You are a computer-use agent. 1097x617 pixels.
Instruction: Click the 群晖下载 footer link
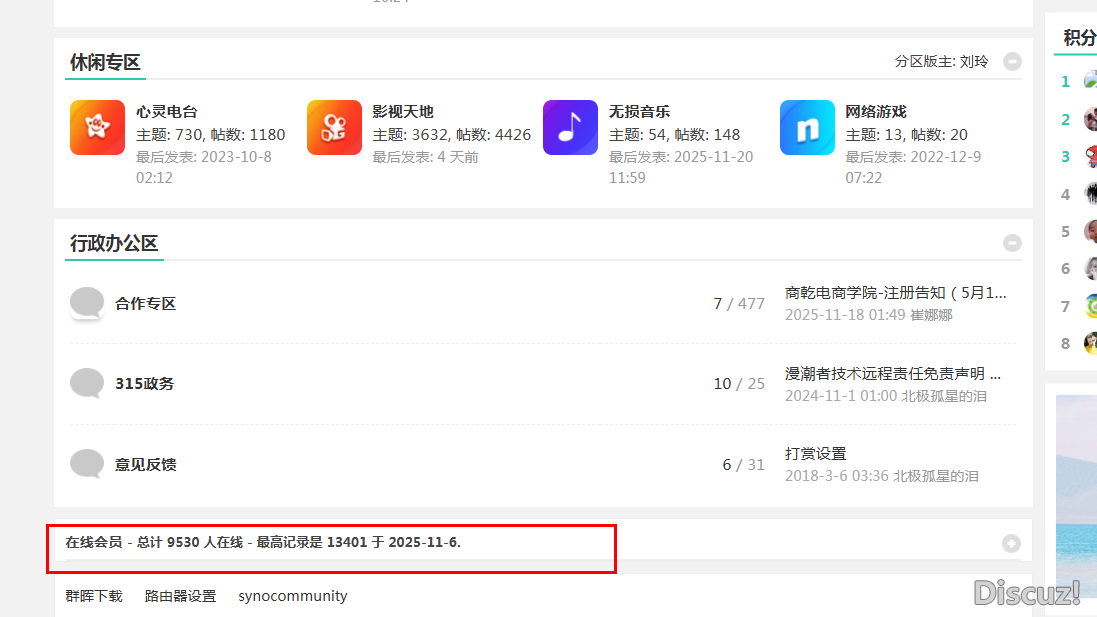(x=93, y=595)
